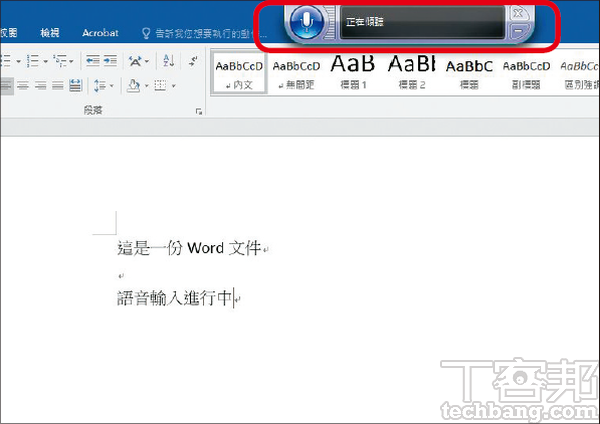The image size is (600, 424).
Task: Apply the 標題 style
Action: tap(469, 73)
